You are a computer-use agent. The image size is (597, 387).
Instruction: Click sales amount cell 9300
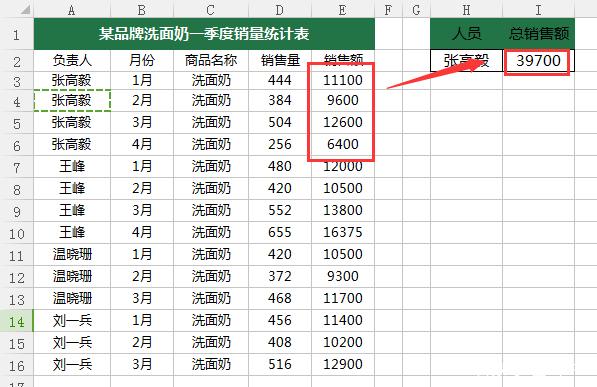pos(343,277)
